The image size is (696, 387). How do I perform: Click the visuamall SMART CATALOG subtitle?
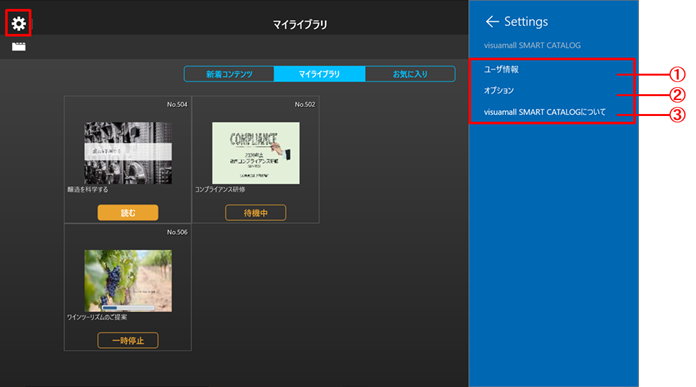coord(532,45)
